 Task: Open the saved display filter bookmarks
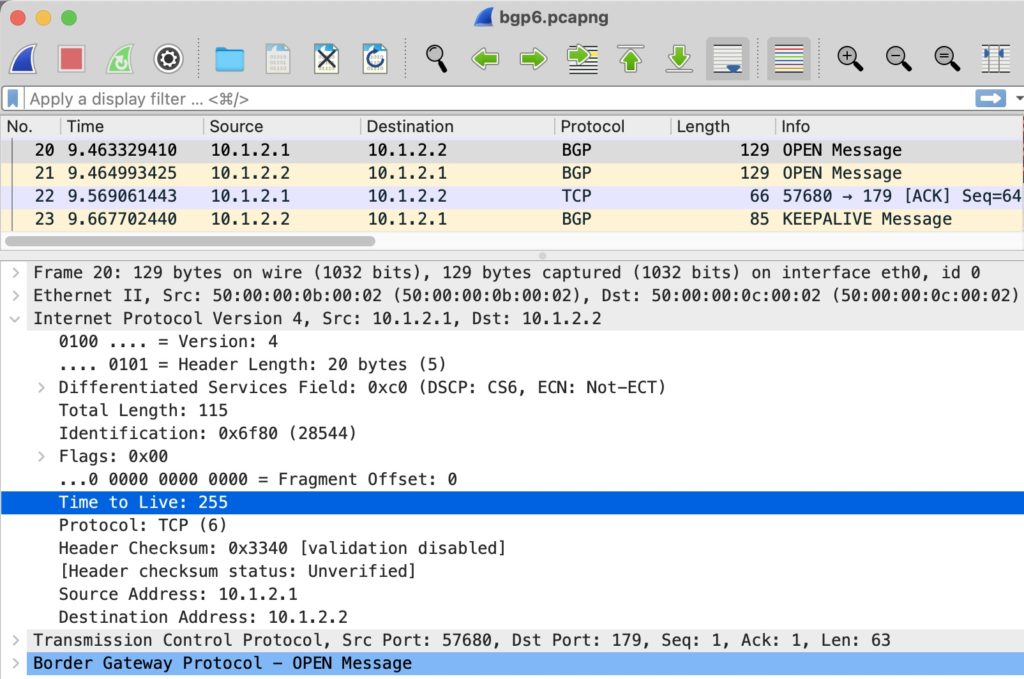12,99
